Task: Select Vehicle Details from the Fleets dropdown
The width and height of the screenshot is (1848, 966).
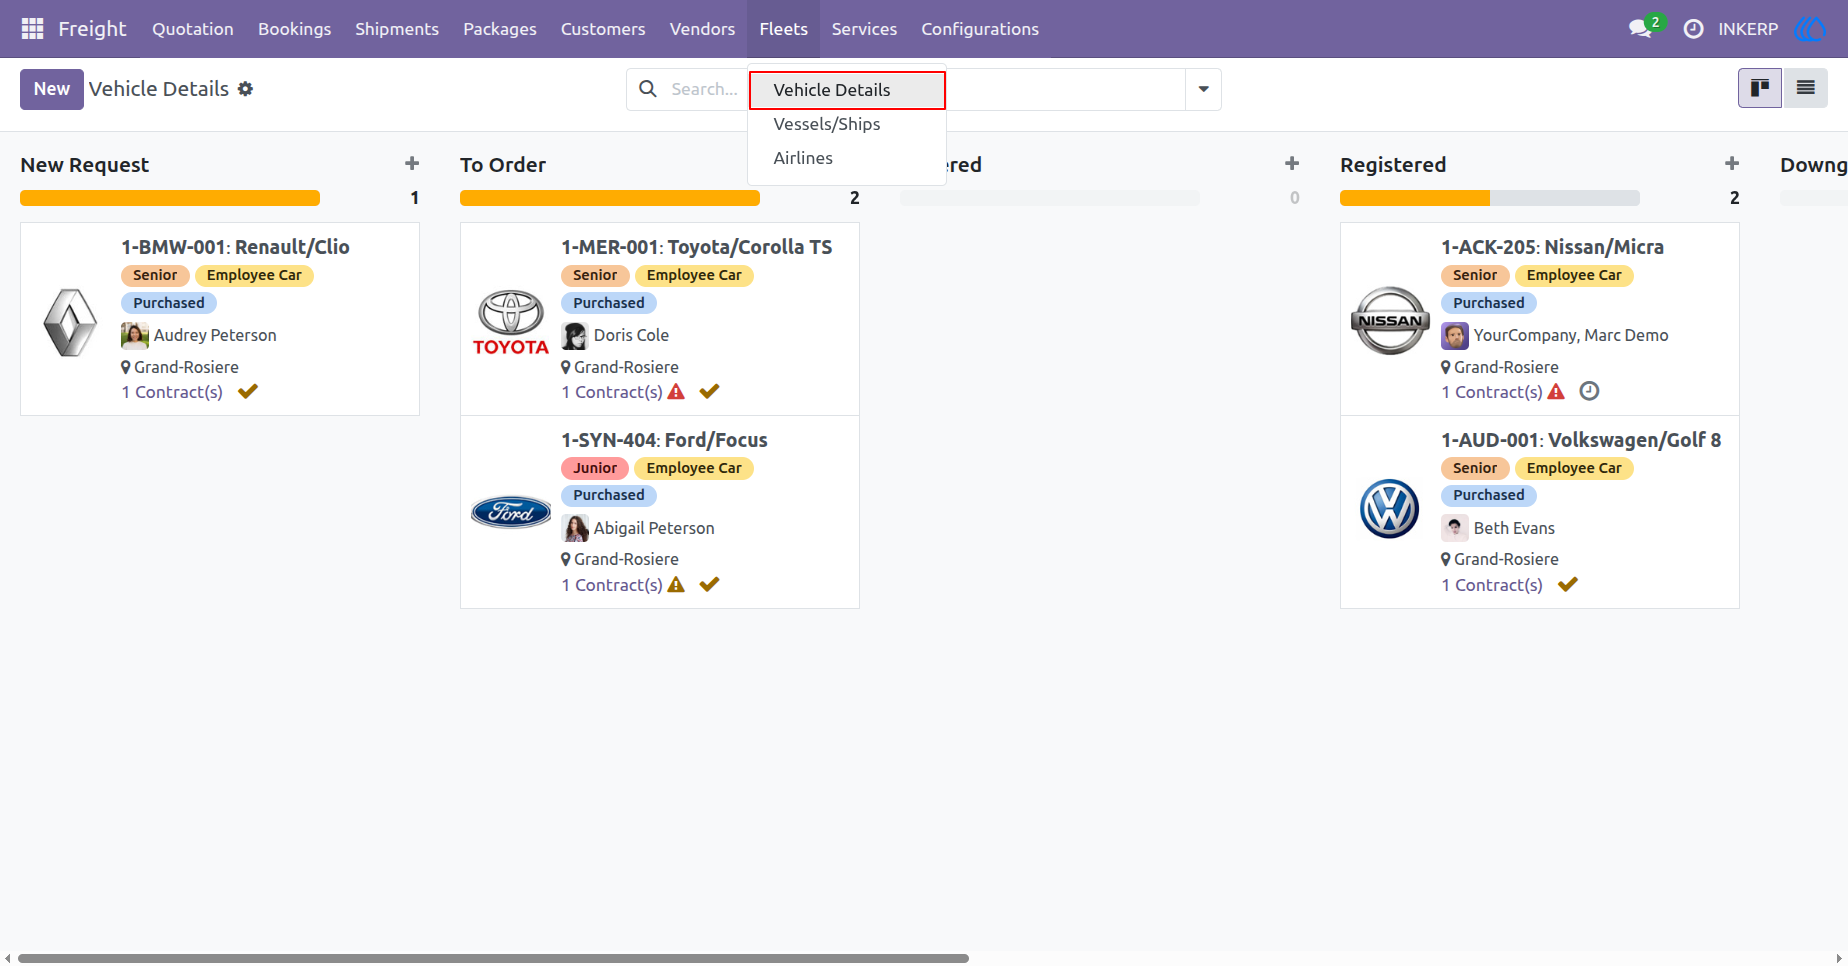Action: [847, 90]
